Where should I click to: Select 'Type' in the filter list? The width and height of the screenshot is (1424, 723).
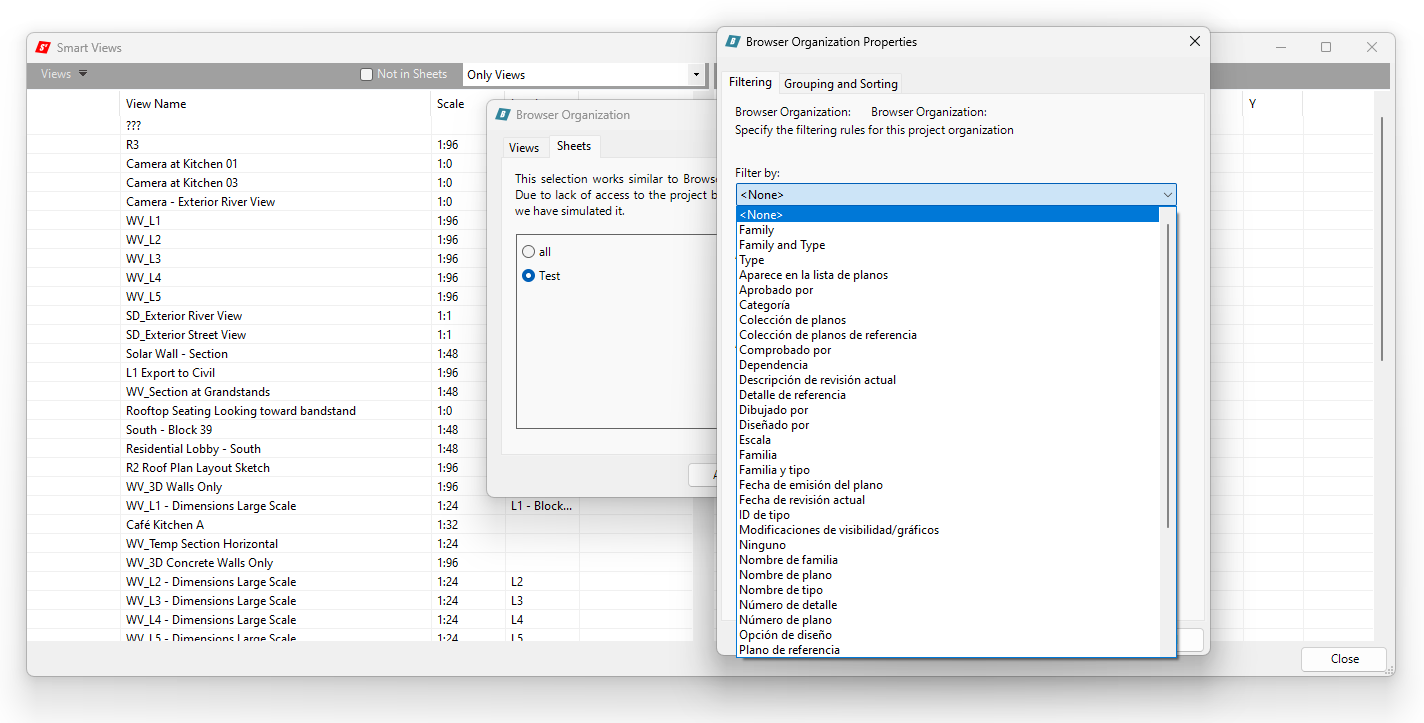pyautogui.click(x=948, y=260)
